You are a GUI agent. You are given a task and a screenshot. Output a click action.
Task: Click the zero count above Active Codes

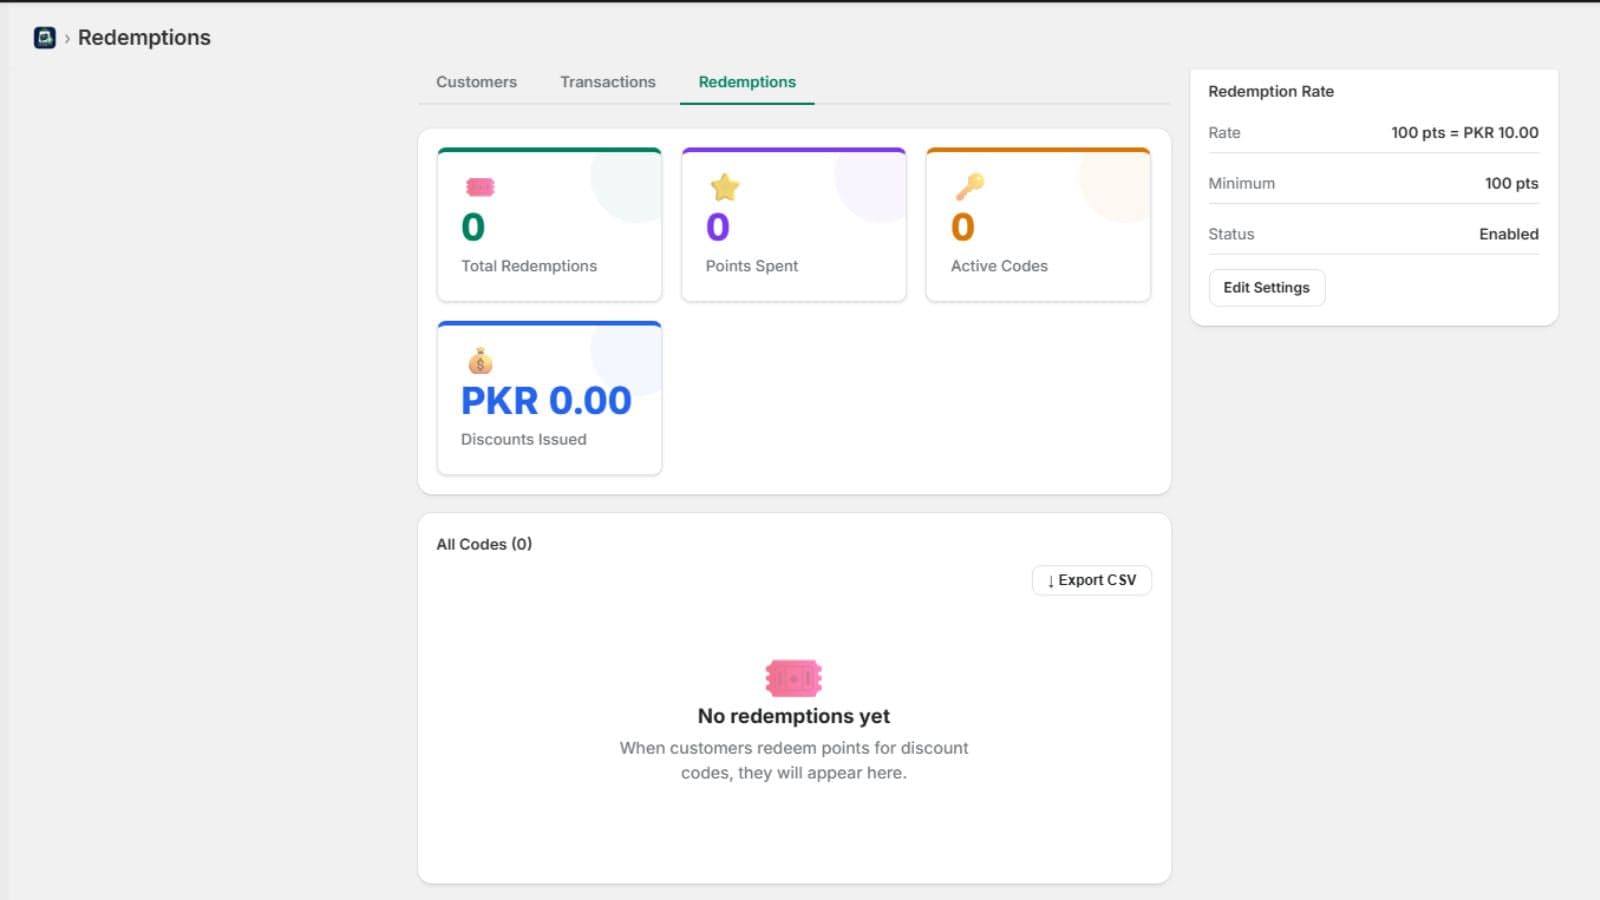[x=962, y=227]
